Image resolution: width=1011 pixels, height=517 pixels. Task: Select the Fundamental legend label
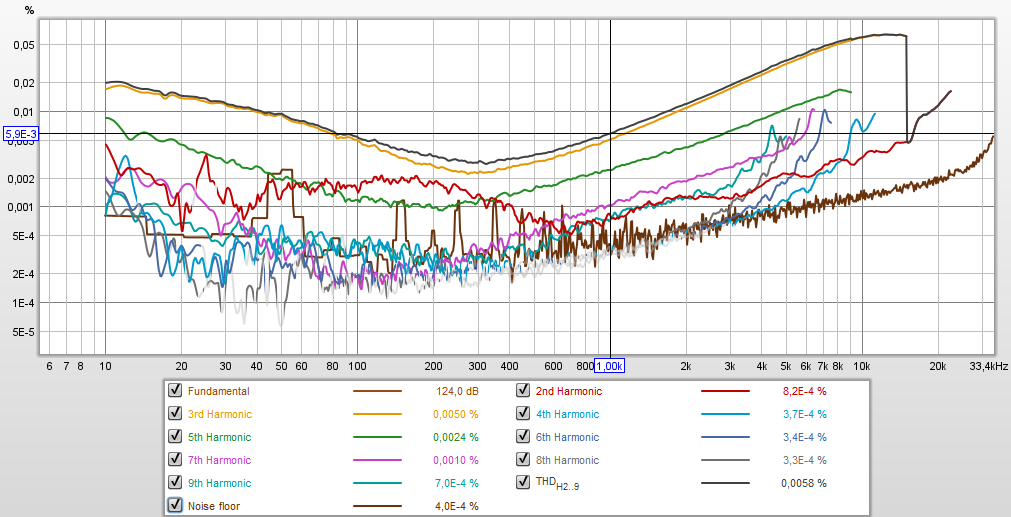pyautogui.click(x=219, y=391)
